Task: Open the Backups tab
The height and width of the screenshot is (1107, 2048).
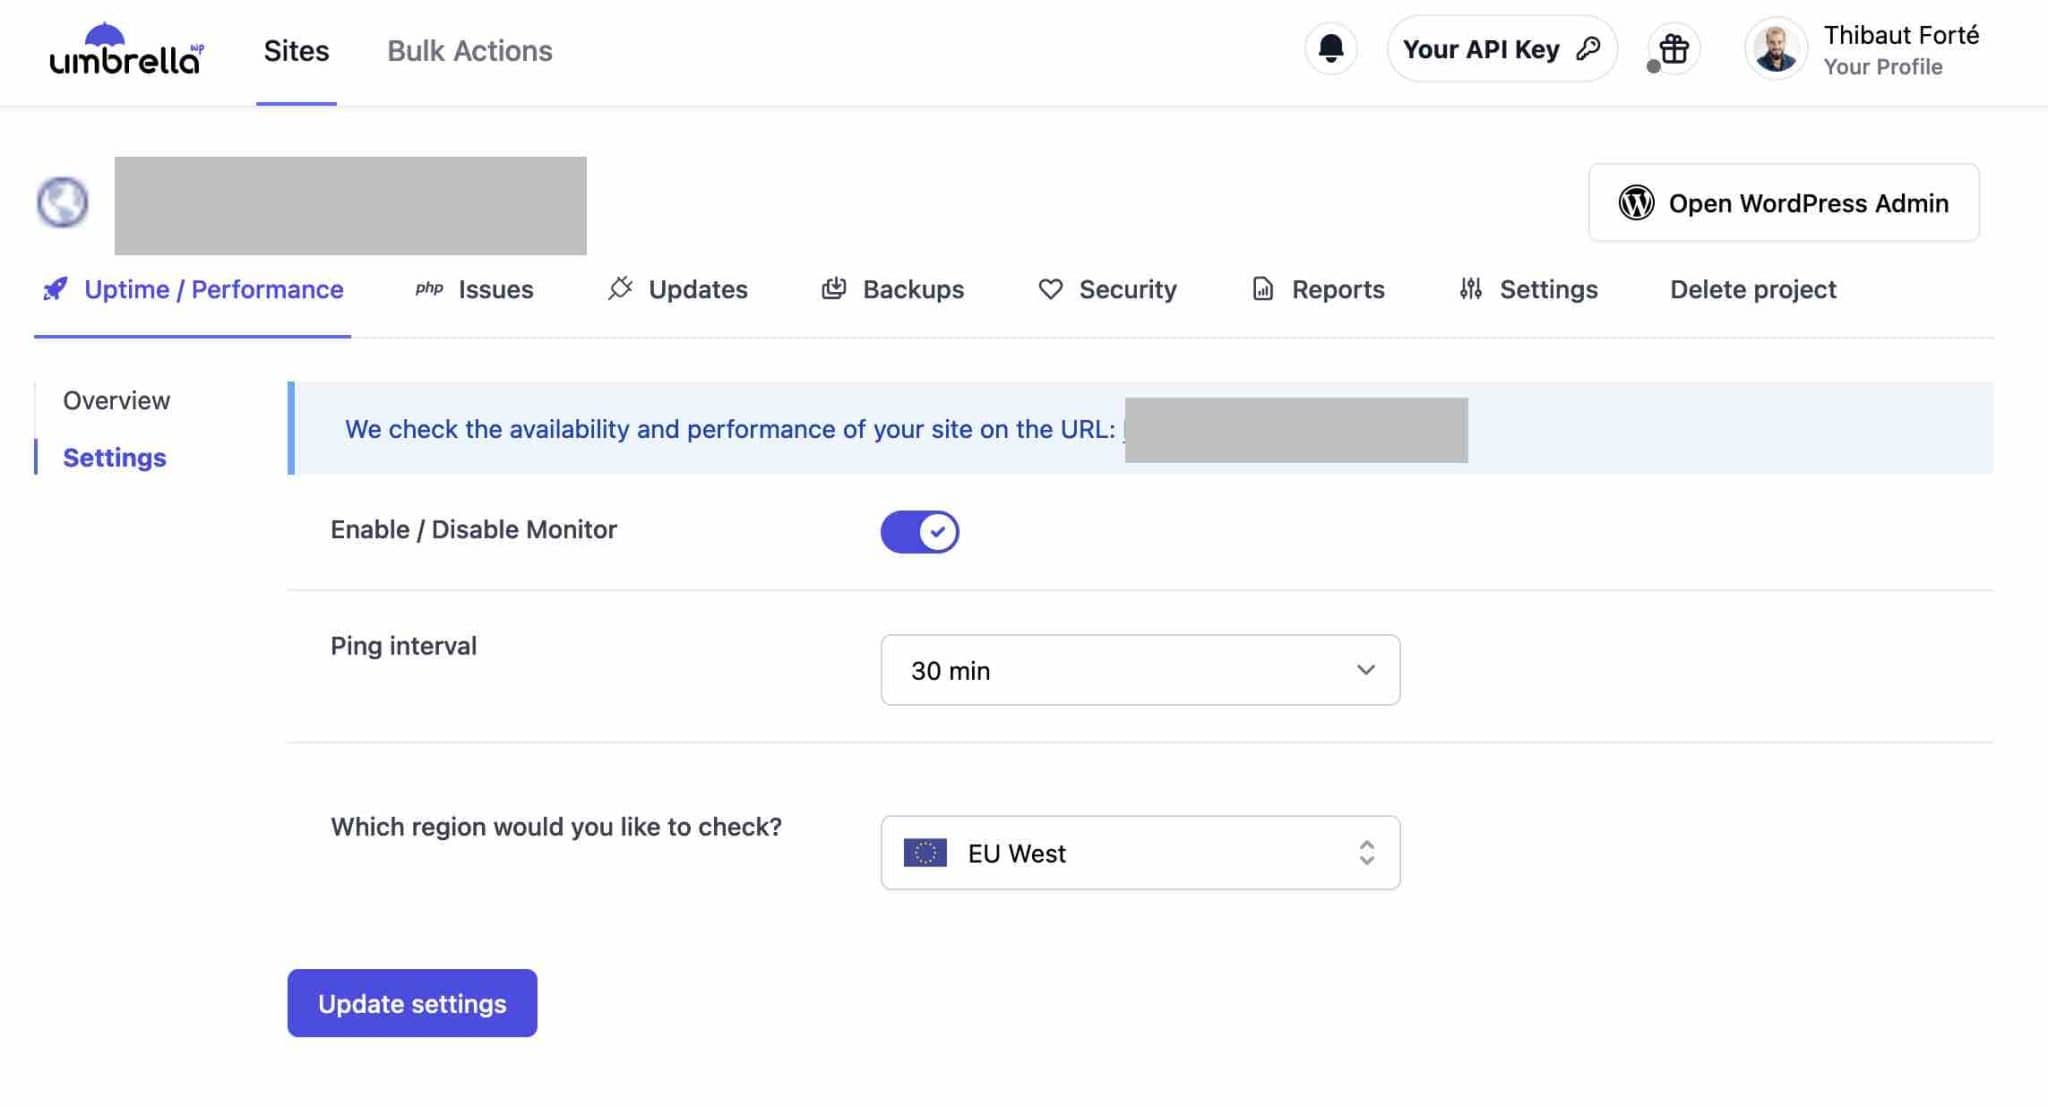Action: coord(892,289)
